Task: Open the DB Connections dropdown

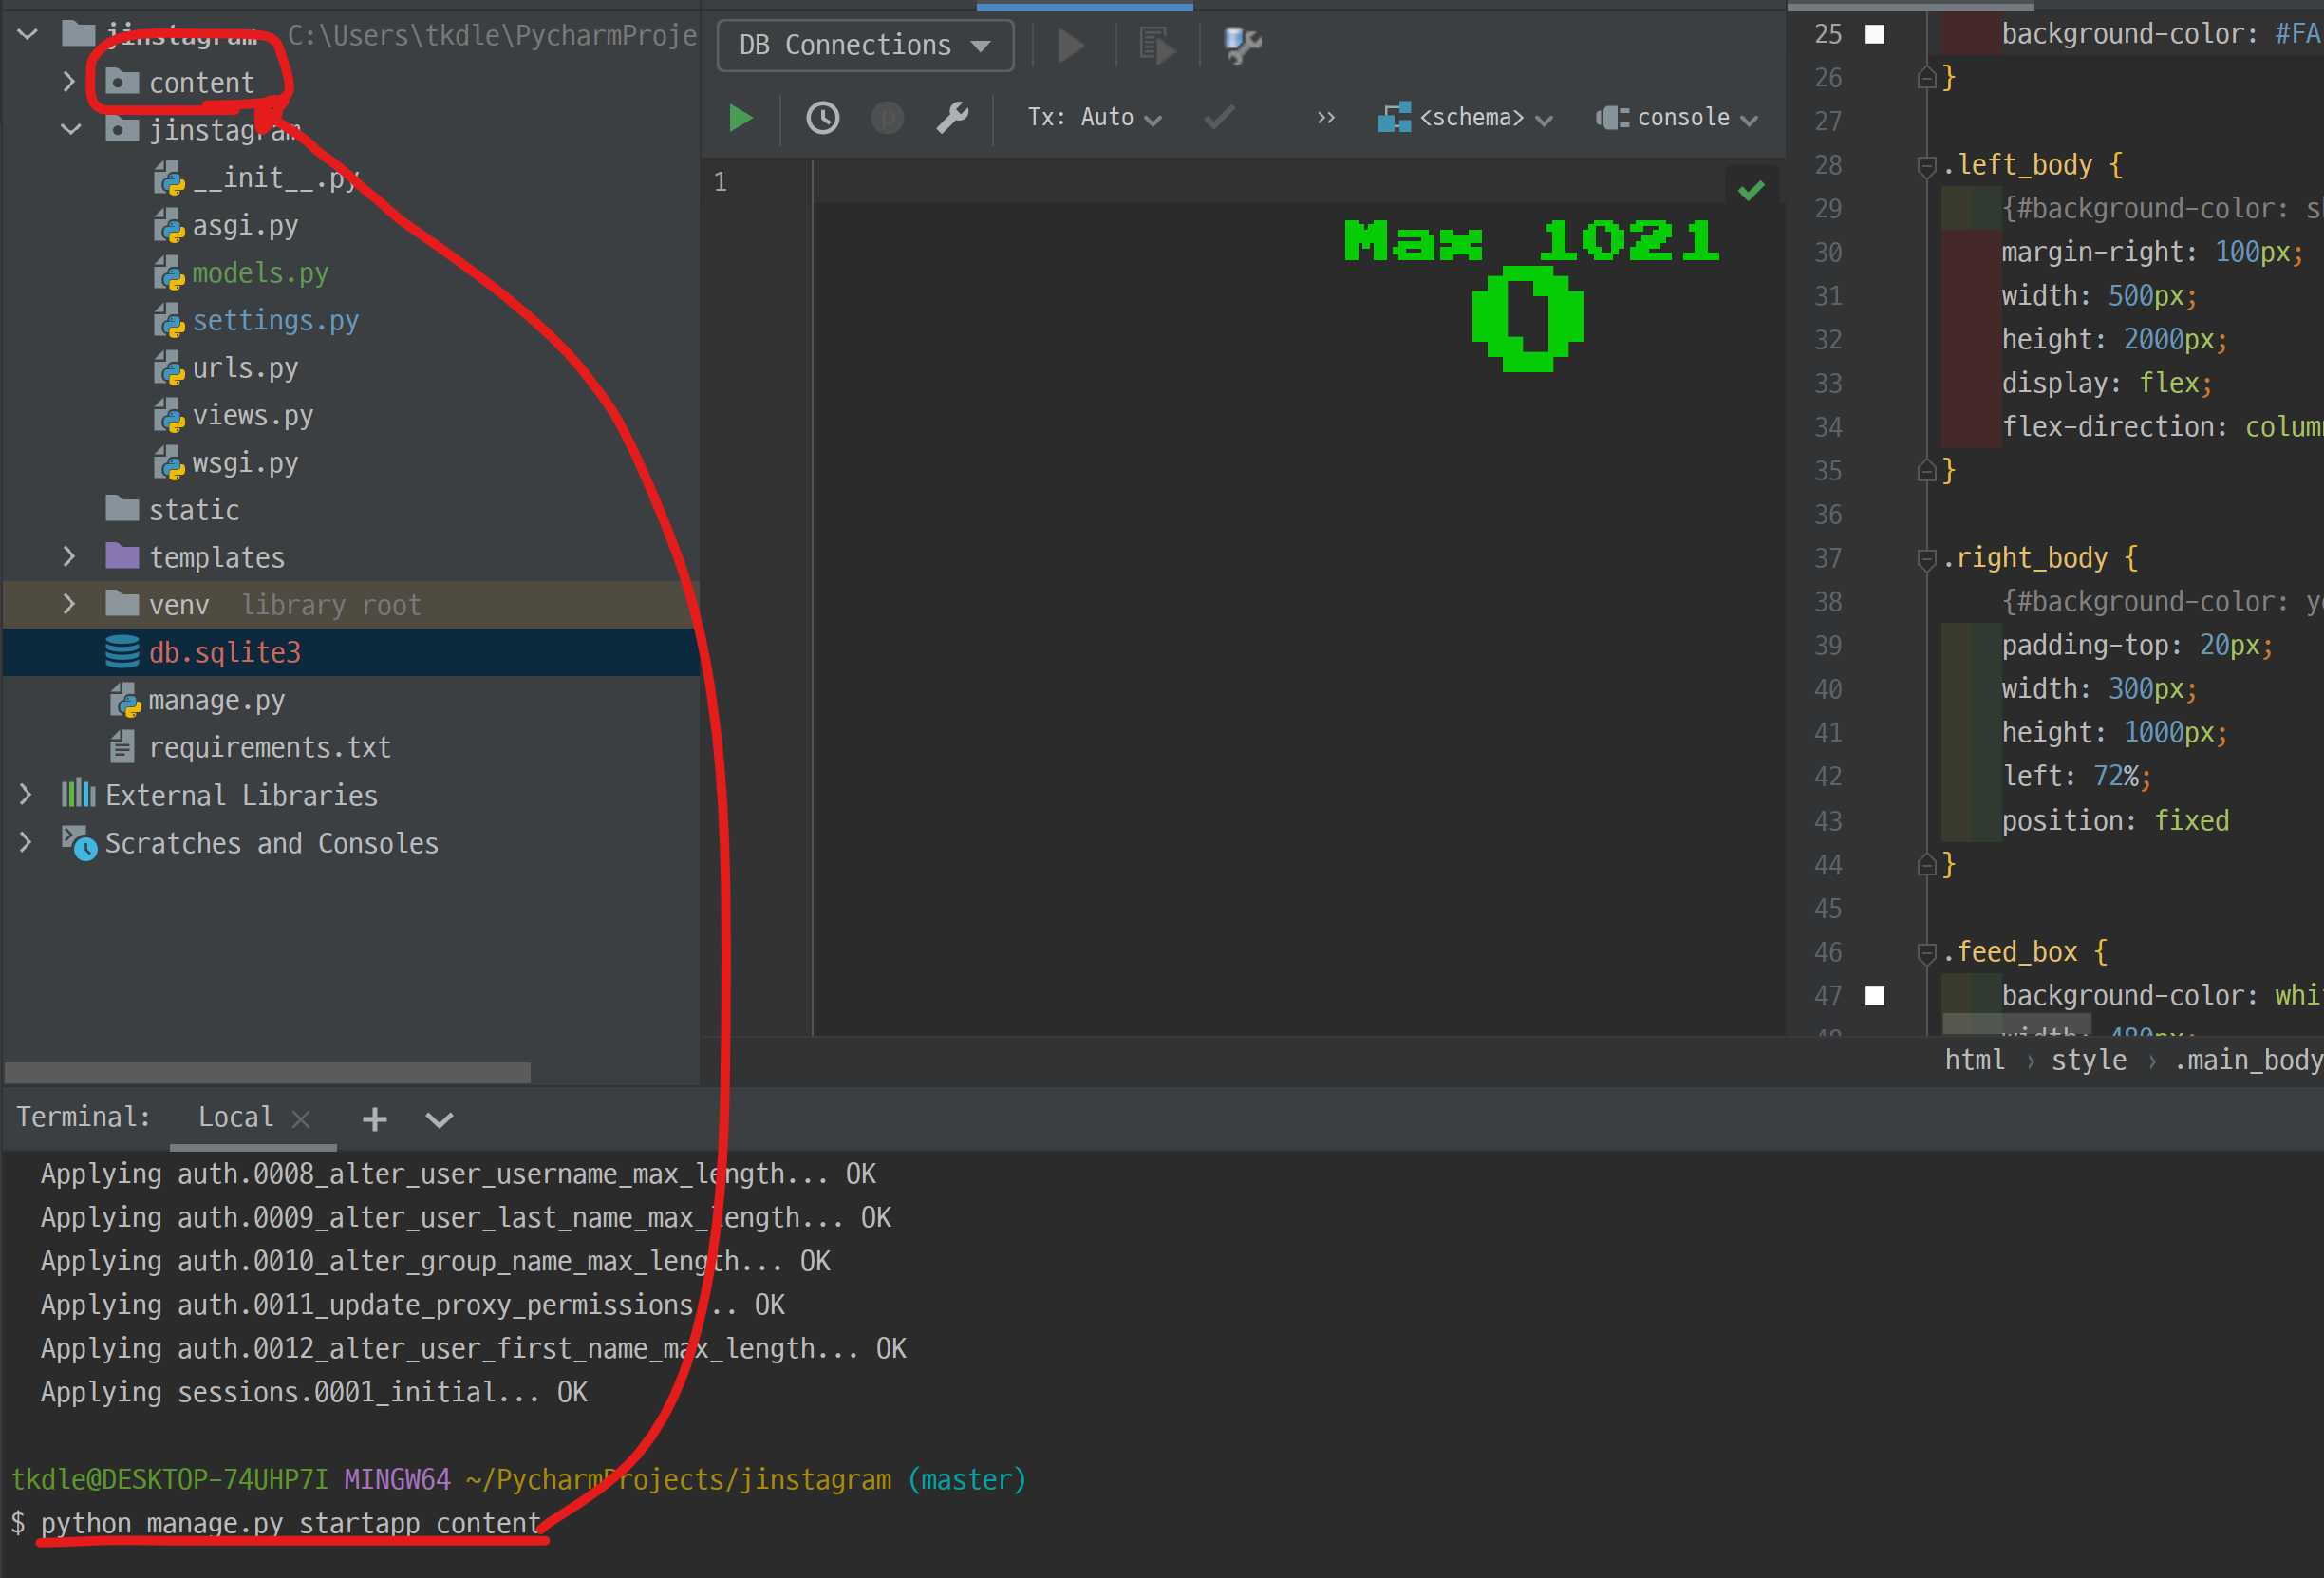Action: 865,45
